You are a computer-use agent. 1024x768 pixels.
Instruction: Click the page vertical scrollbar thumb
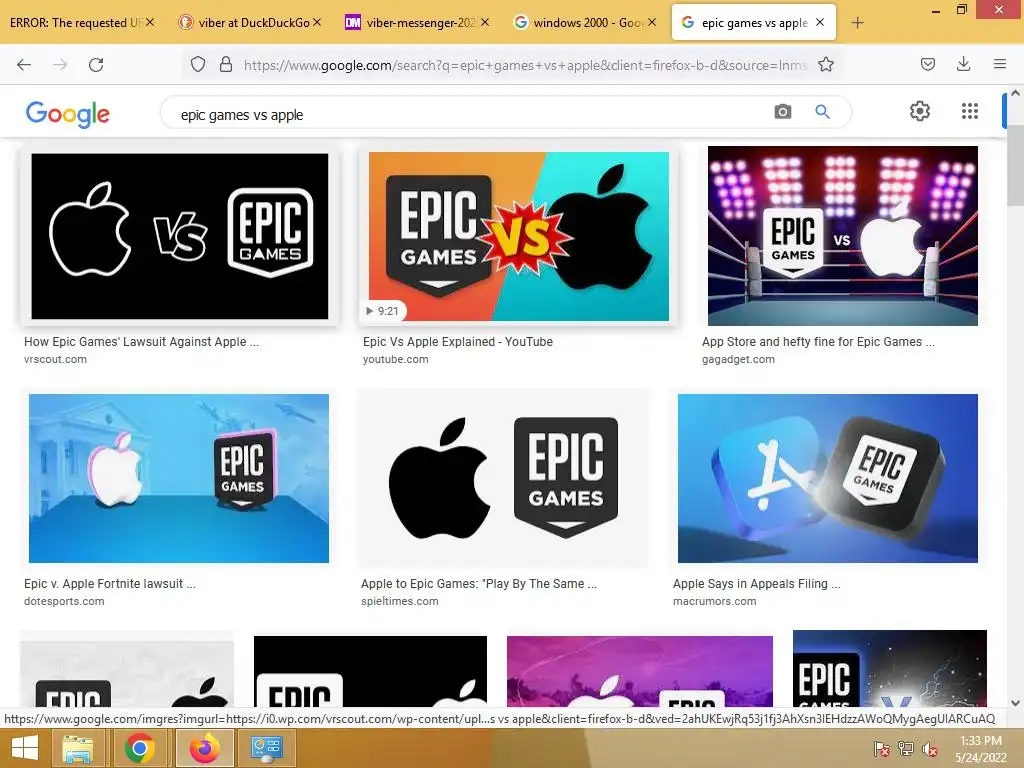click(x=1015, y=167)
